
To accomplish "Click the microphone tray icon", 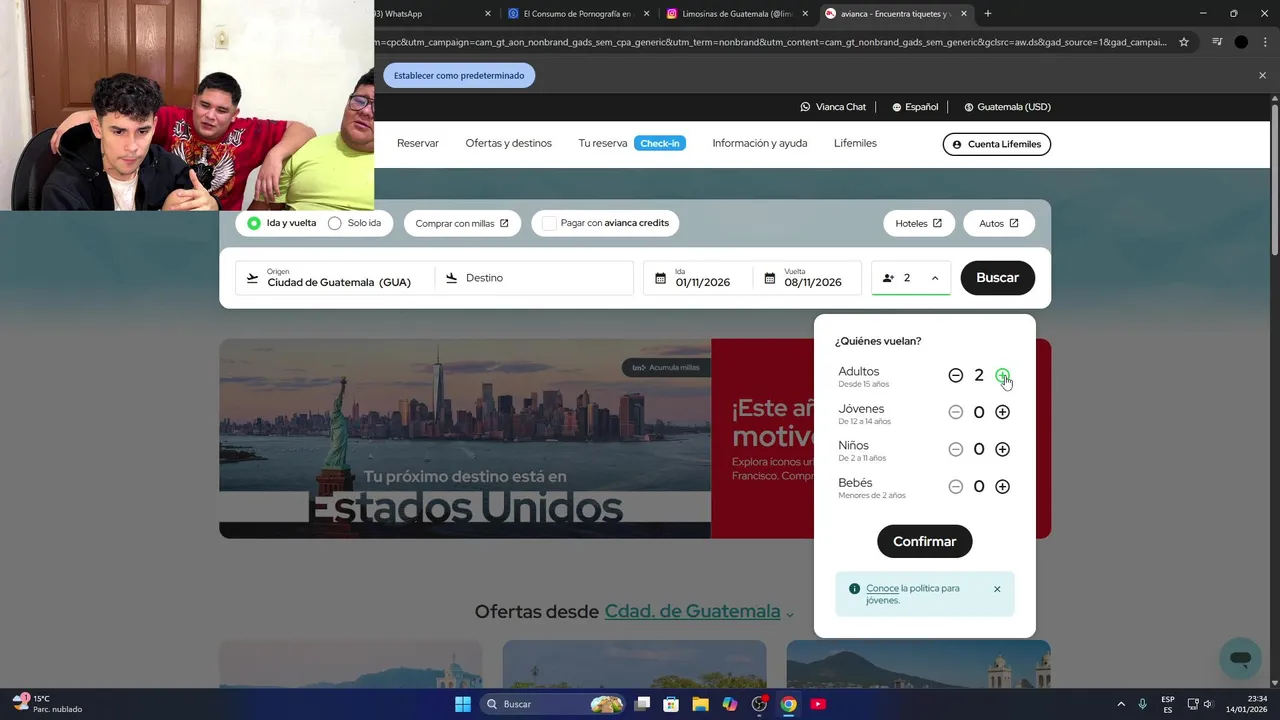I will coord(1142,704).
